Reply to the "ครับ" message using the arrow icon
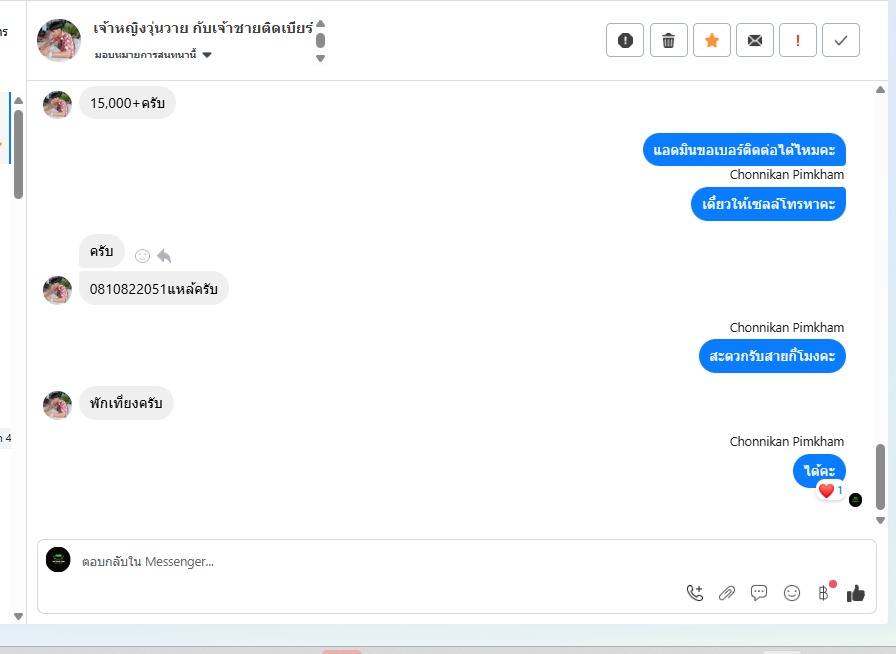This screenshot has height=654, width=896. [164, 256]
